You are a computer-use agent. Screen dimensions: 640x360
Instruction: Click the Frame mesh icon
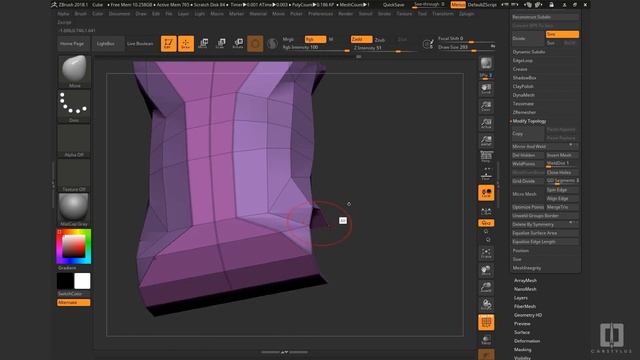coord(486,253)
